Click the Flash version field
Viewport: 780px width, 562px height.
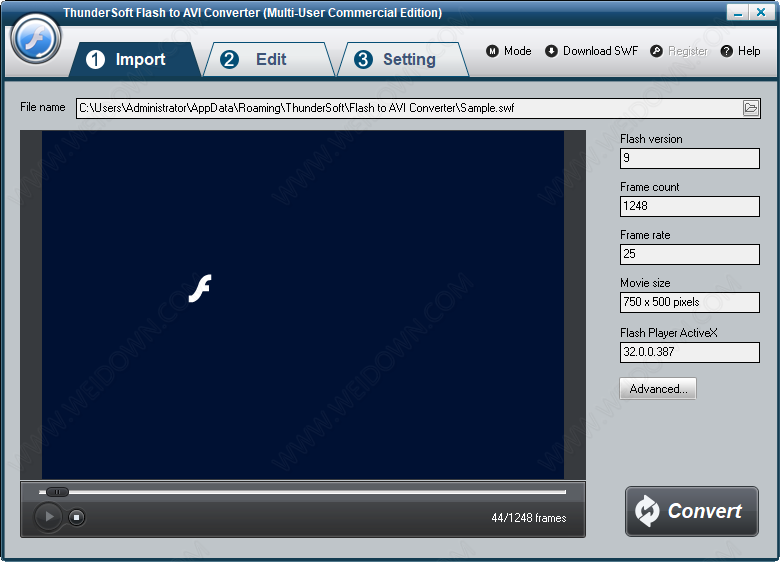(x=689, y=158)
